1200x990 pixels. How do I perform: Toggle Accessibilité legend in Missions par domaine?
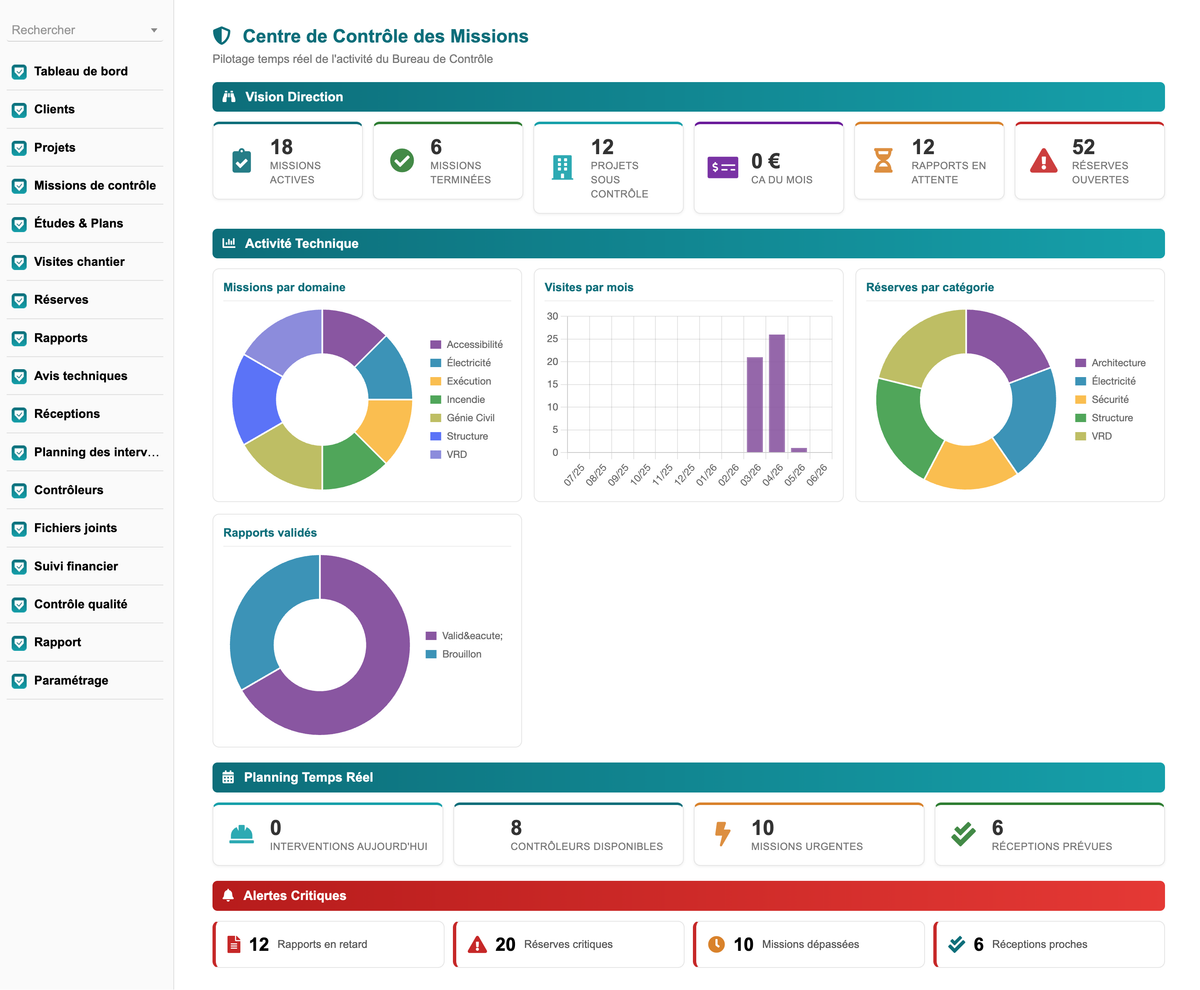click(x=466, y=344)
